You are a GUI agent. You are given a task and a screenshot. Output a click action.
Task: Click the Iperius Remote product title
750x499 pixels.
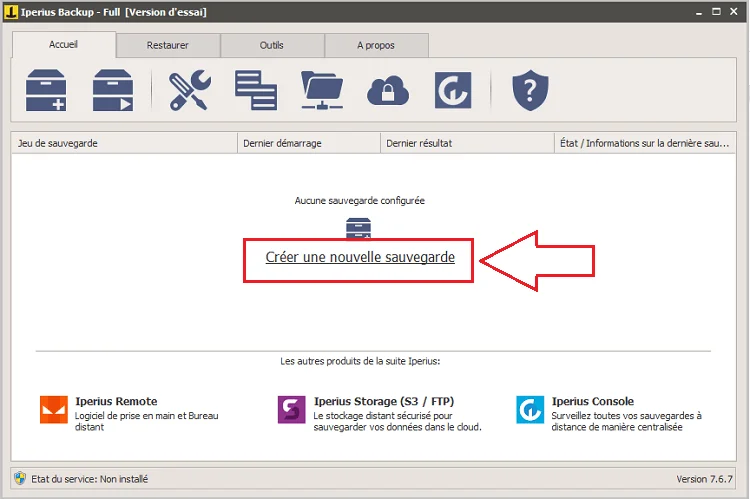pos(116,401)
